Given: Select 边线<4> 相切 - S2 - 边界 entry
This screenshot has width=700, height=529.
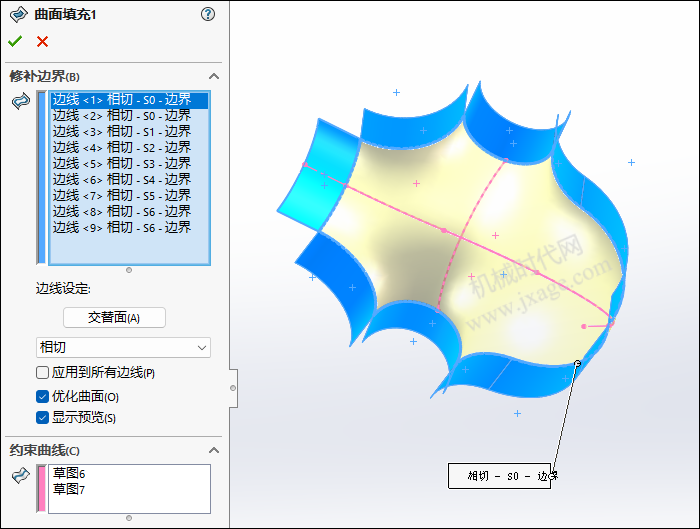Looking at the screenshot, I should tap(129, 148).
